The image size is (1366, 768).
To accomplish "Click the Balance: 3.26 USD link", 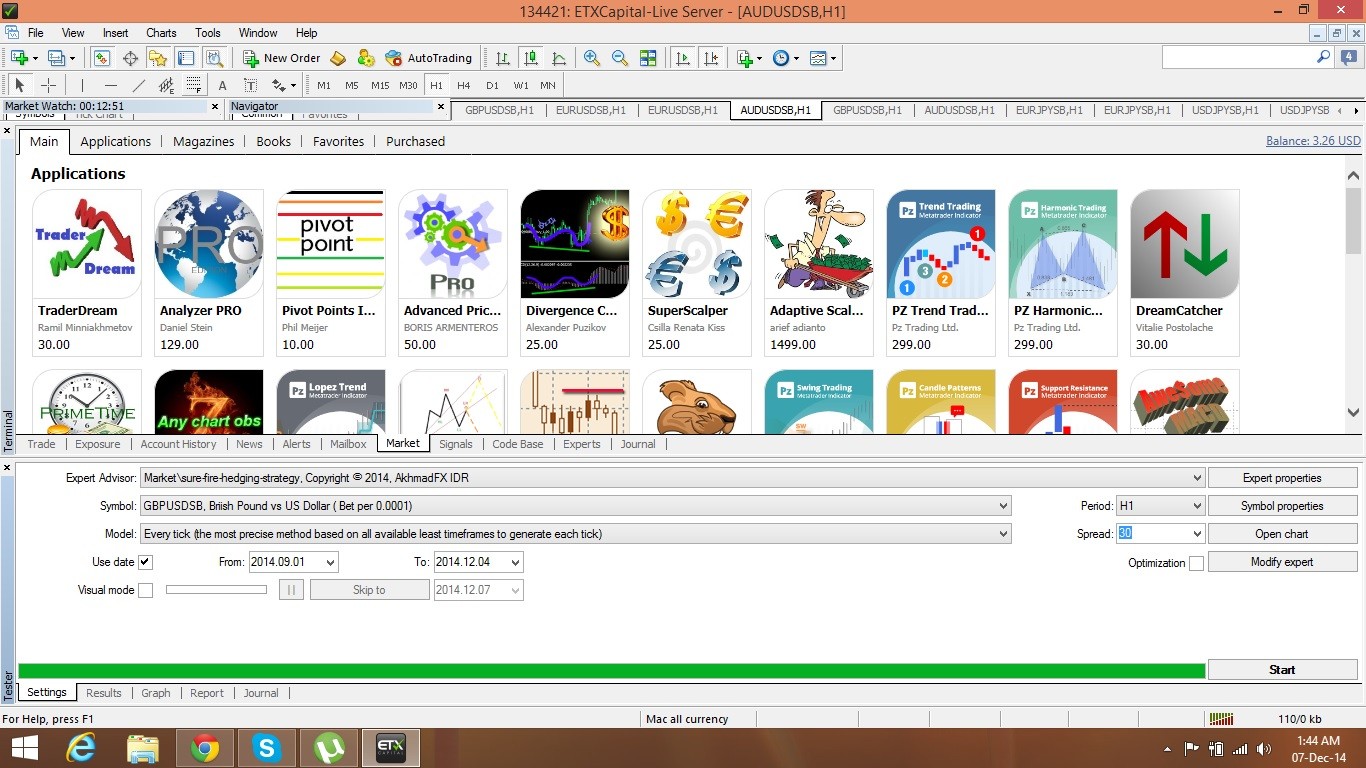I will pyautogui.click(x=1312, y=141).
